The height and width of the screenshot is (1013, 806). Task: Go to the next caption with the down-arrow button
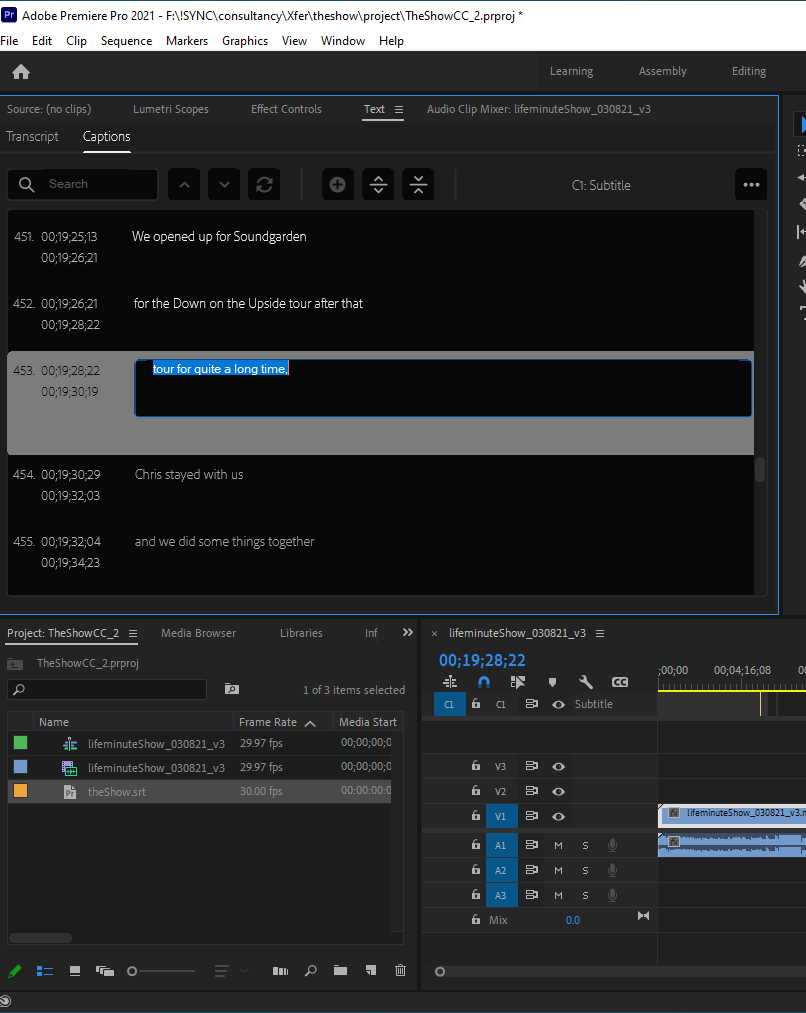(x=224, y=184)
